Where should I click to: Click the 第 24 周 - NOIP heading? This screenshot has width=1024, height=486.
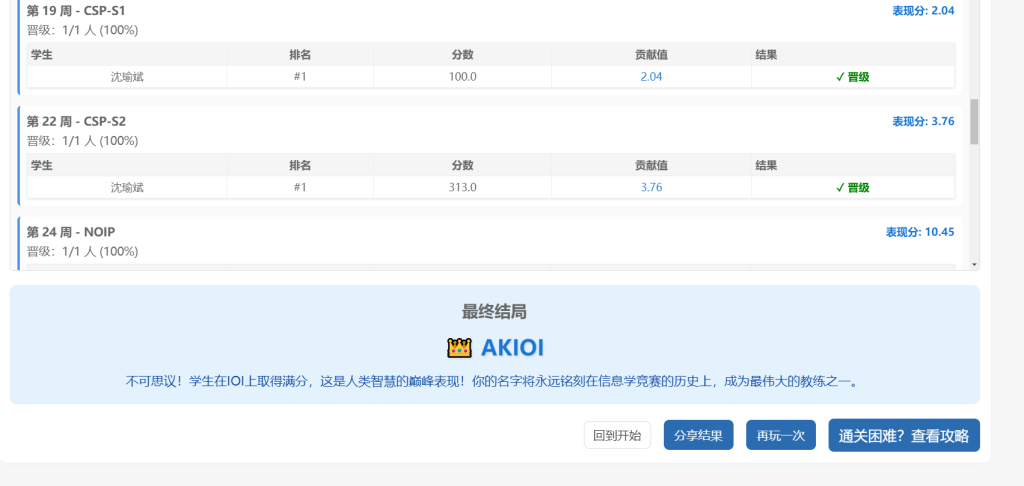(x=70, y=232)
